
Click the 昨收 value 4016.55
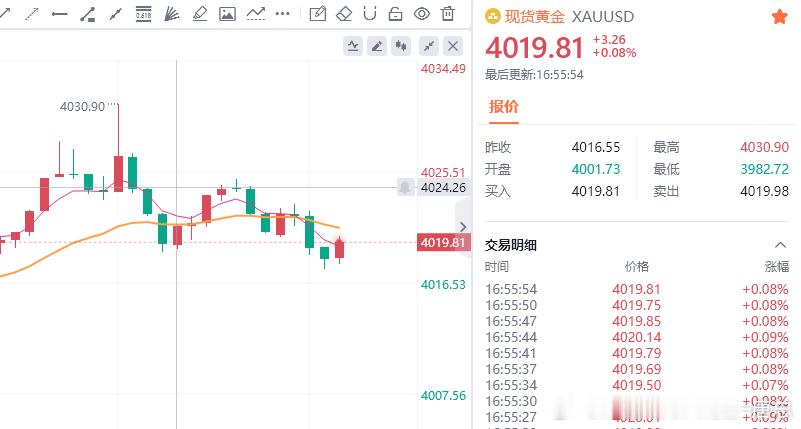tap(596, 148)
